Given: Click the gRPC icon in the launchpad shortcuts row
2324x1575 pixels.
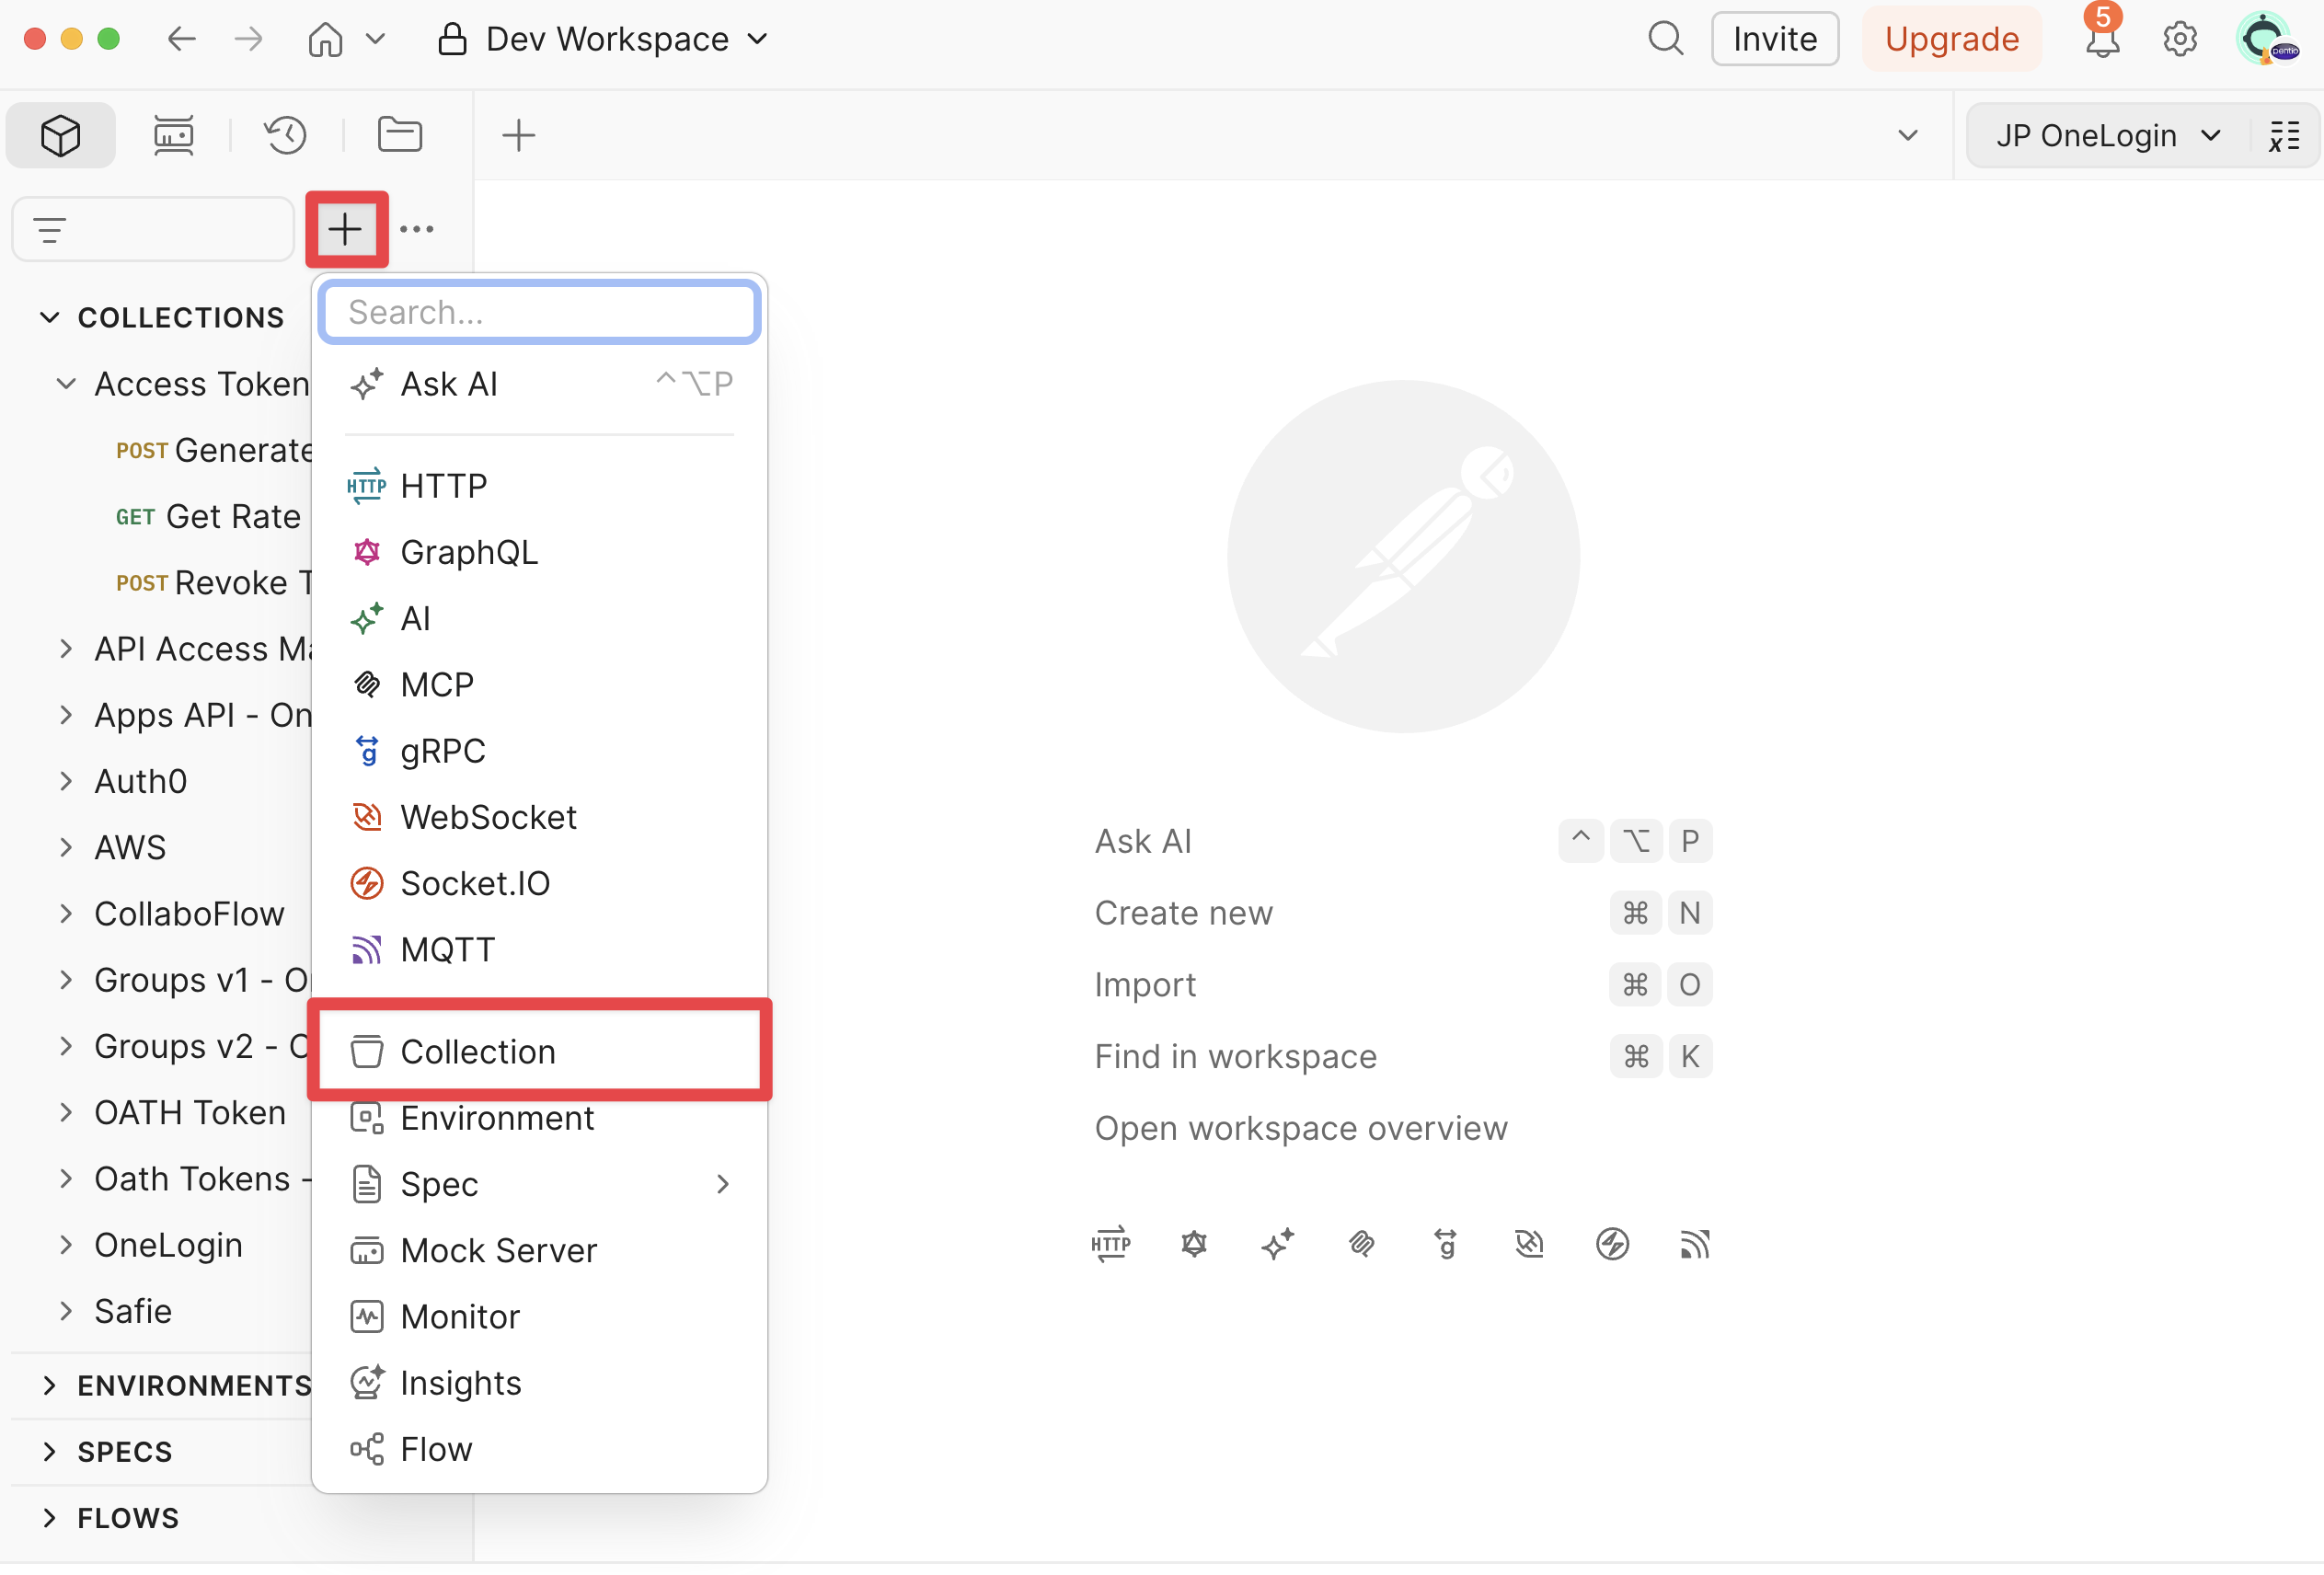Looking at the screenshot, I should pos(1445,1244).
